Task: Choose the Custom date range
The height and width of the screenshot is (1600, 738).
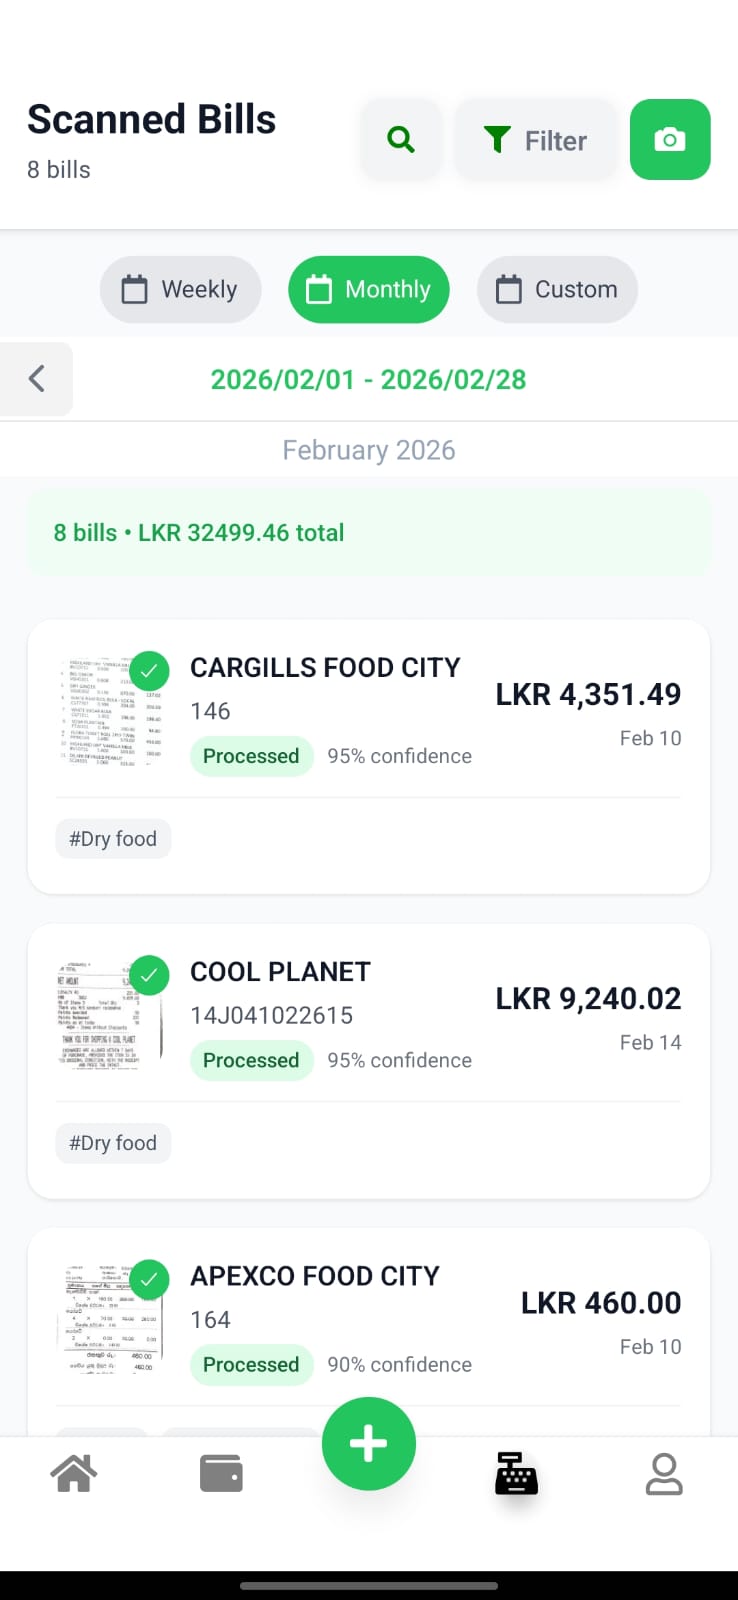Action: point(557,290)
